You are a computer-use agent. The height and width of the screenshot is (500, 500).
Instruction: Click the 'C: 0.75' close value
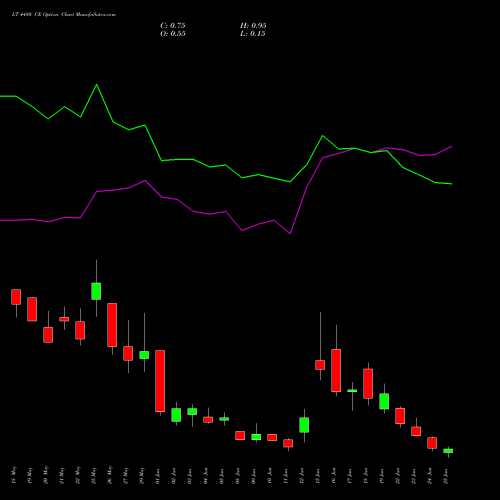pos(173,26)
